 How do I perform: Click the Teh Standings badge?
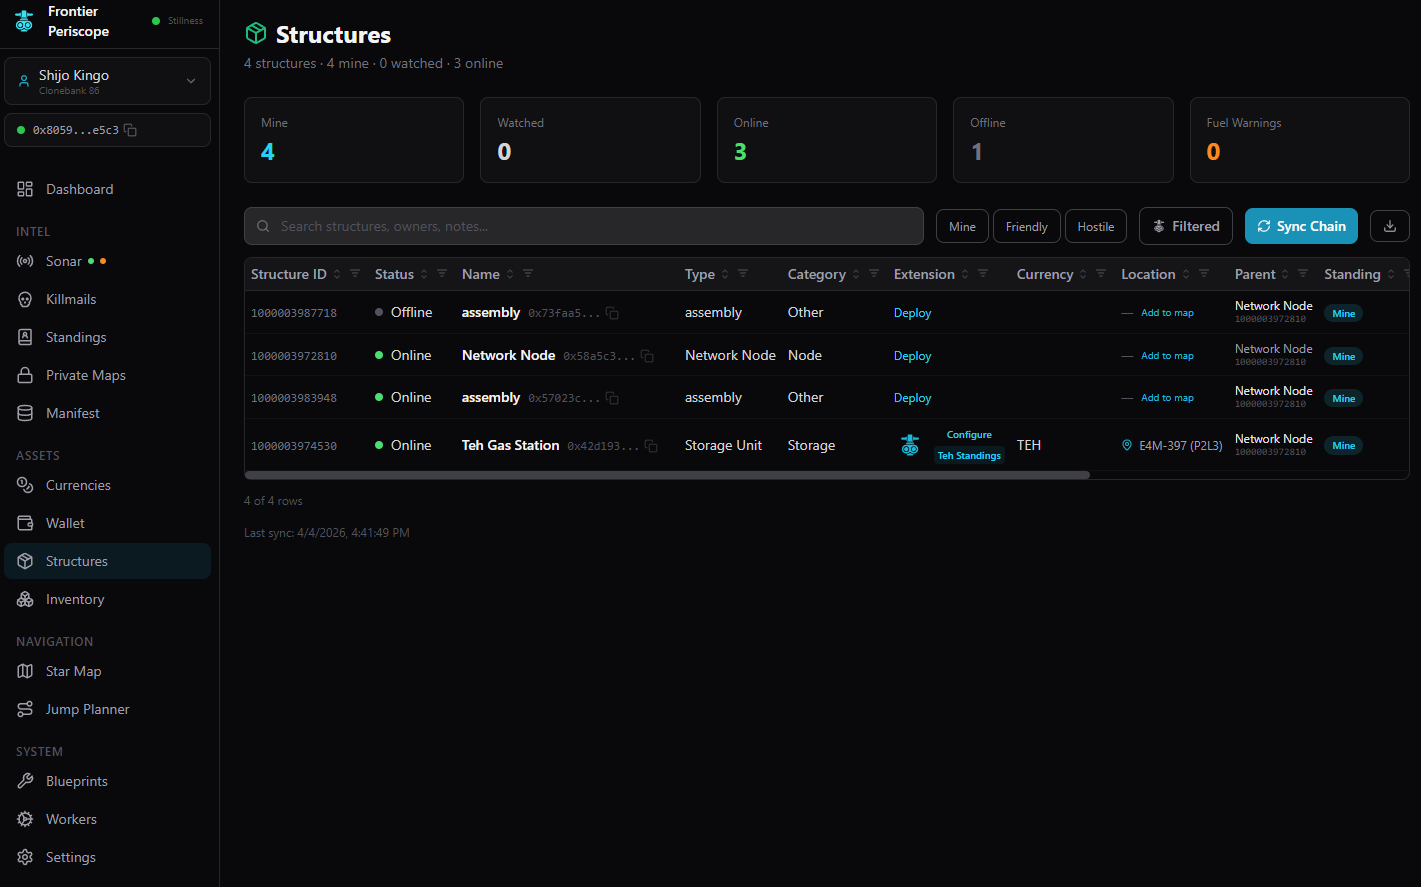(969, 456)
